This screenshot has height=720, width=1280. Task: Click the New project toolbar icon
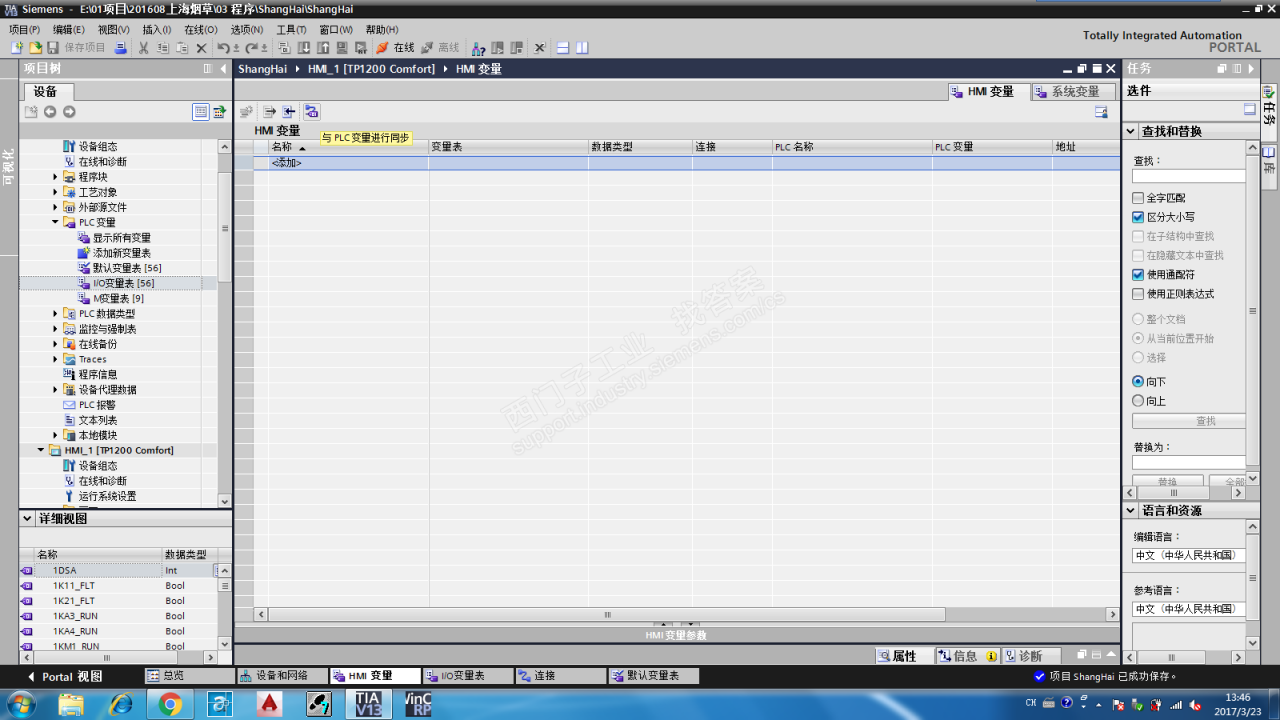point(17,48)
